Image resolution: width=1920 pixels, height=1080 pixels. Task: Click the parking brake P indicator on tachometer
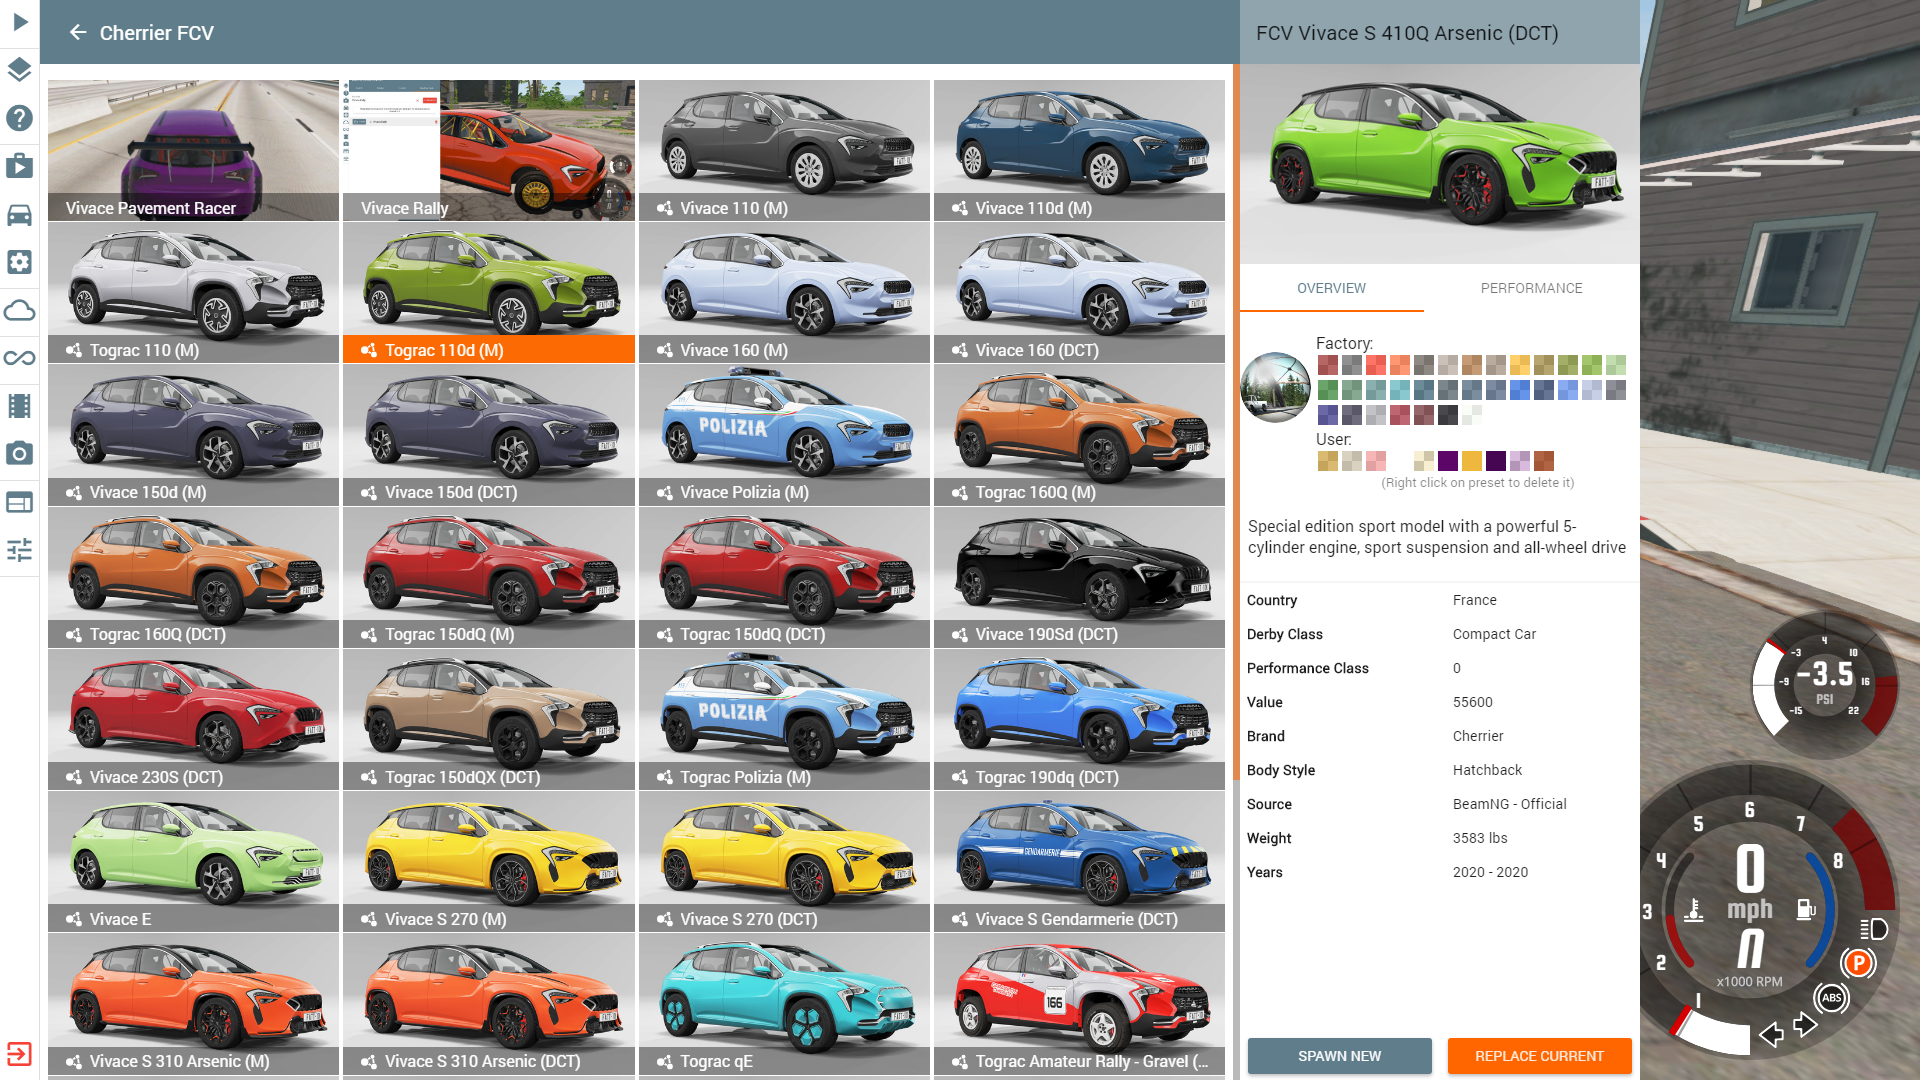pyautogui.click(x=1858, y=963)
